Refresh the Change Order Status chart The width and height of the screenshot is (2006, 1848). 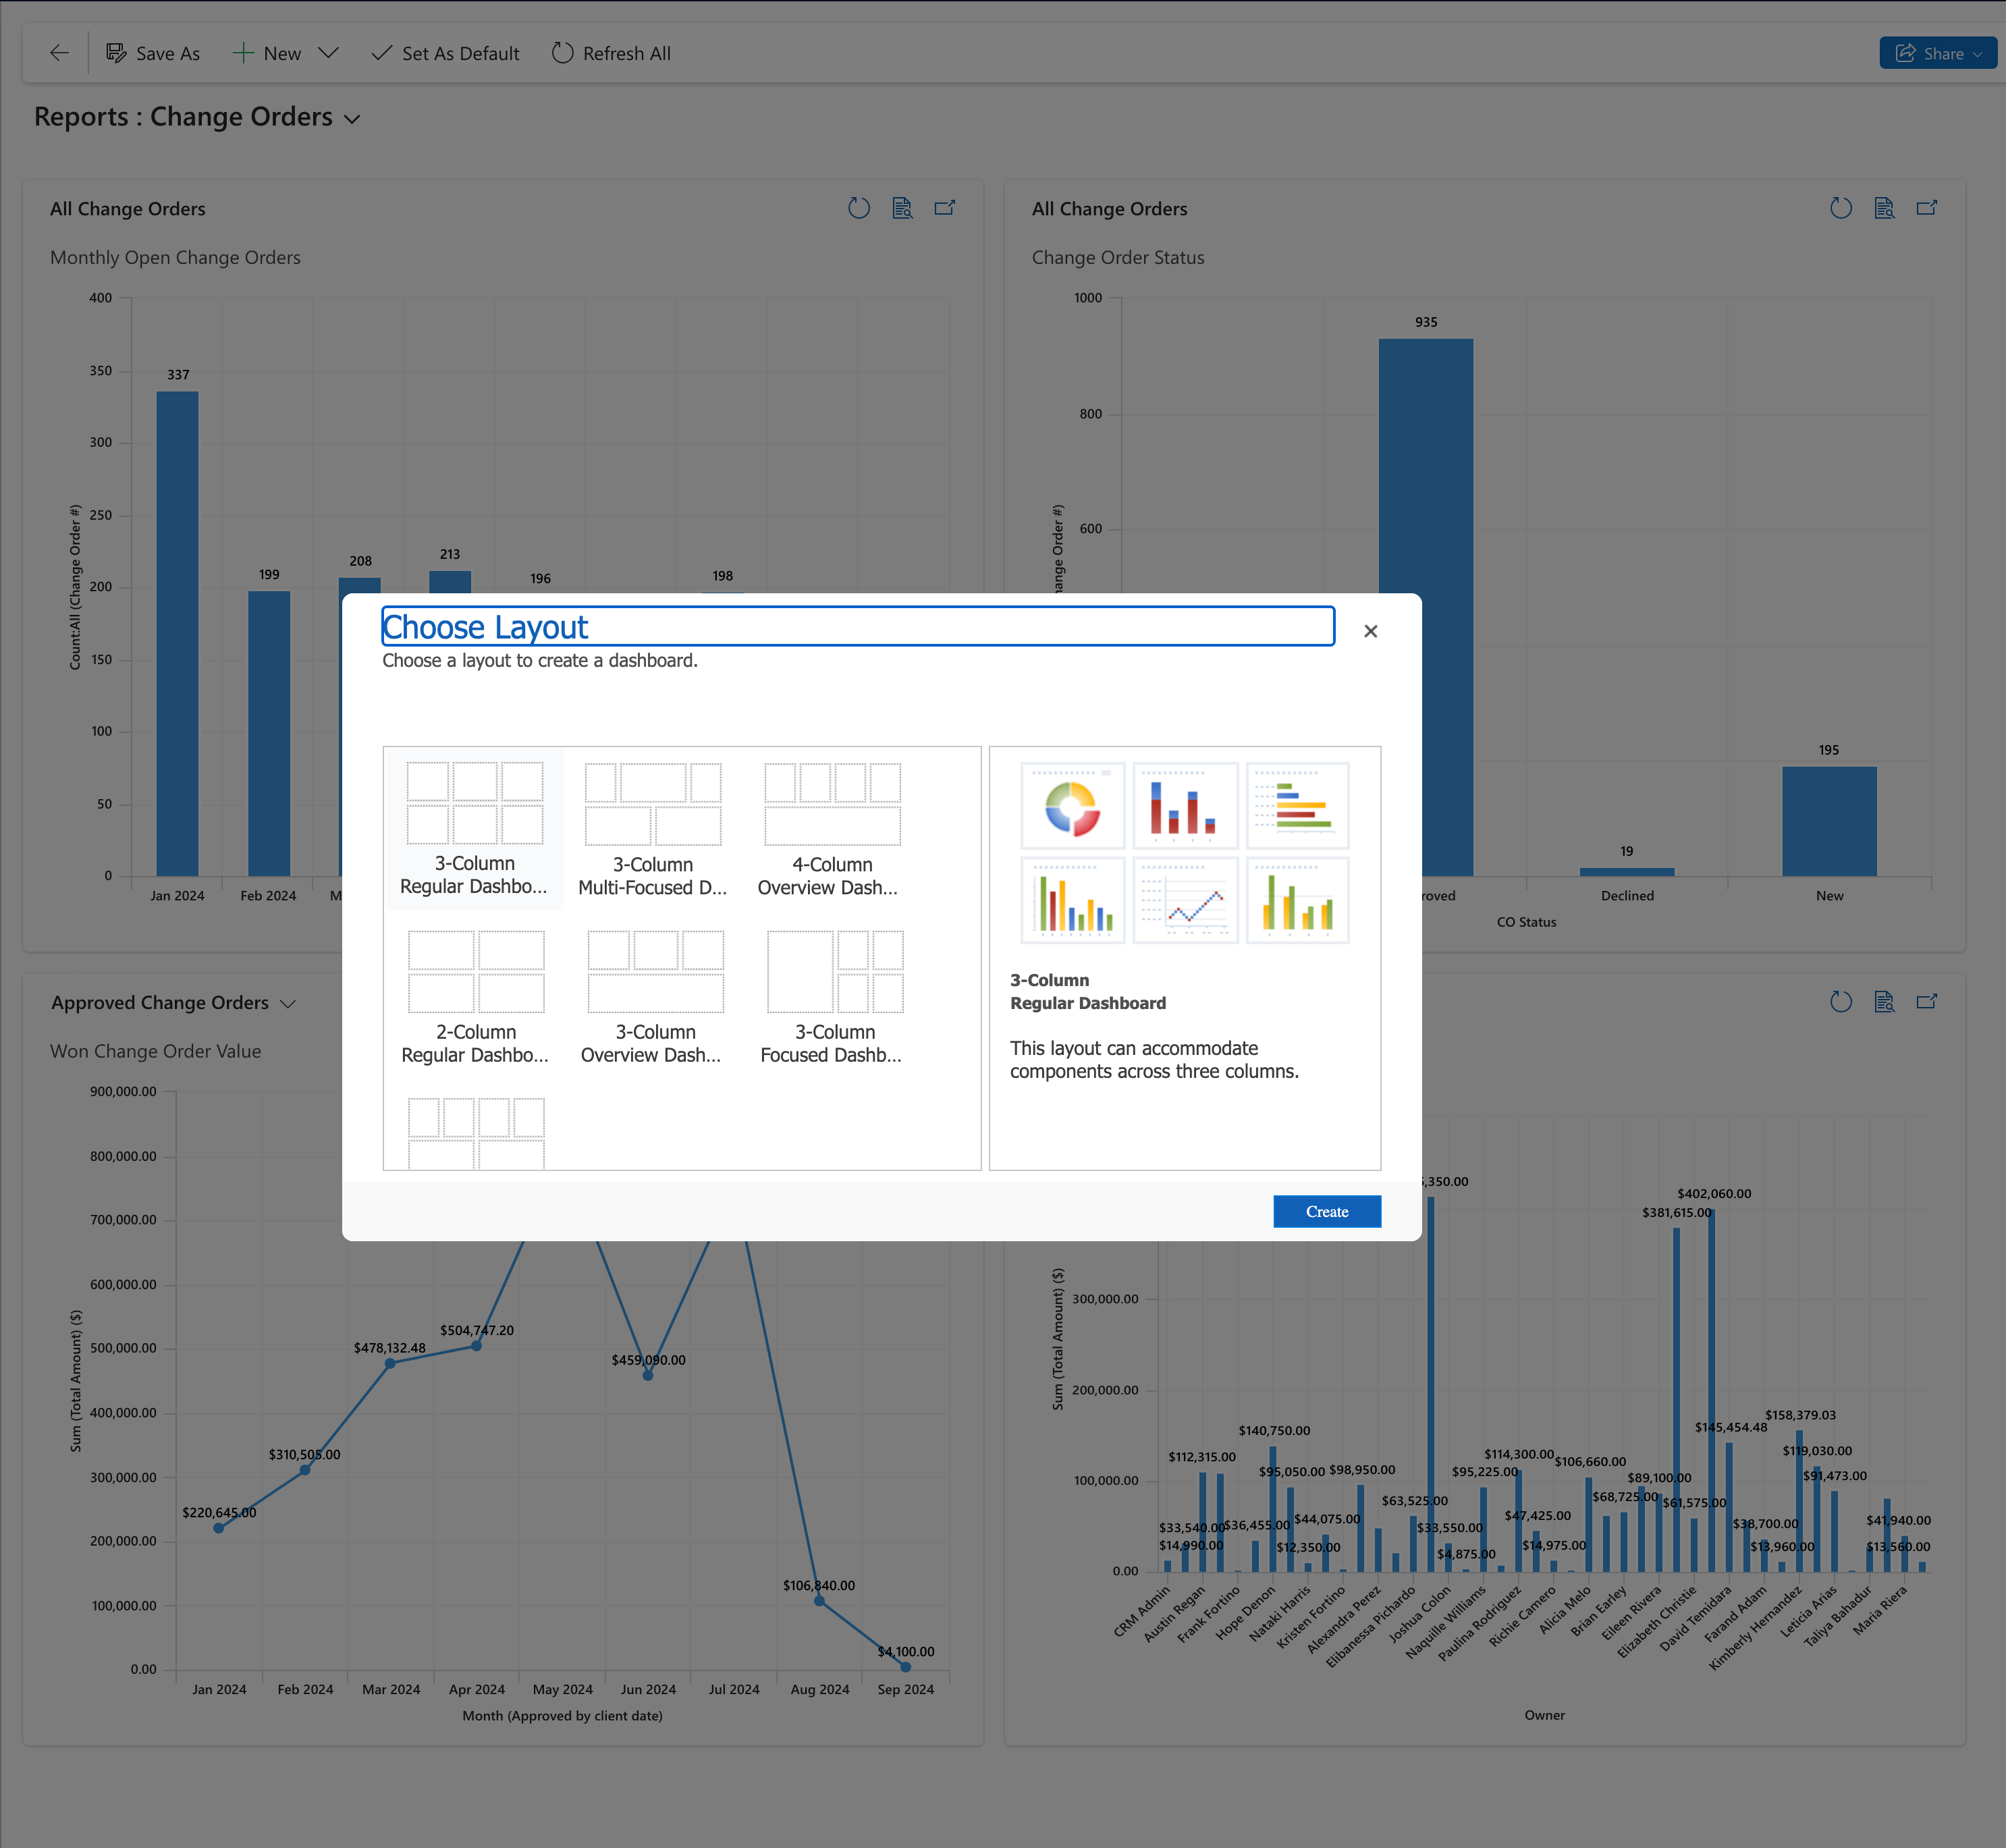pyautogui.click(x=1840, y=208)
